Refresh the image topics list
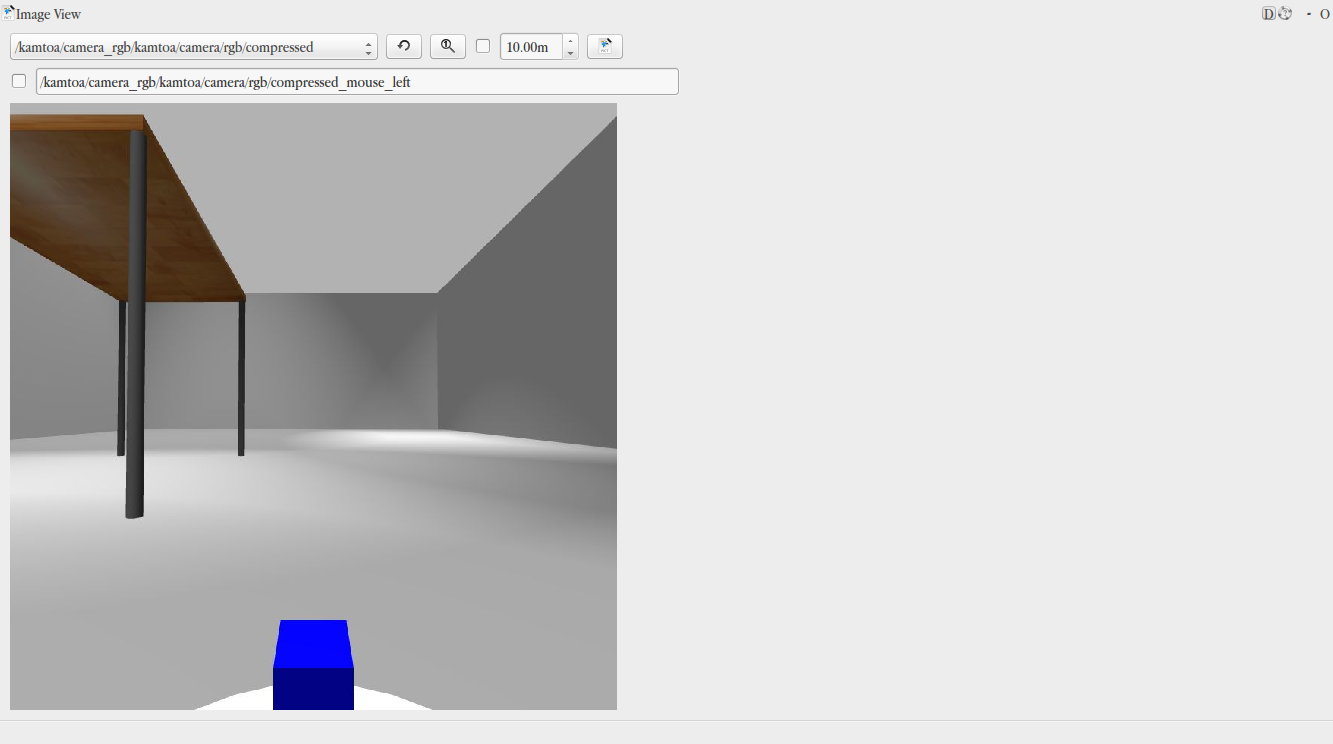This screenshot has height=744, width=1333. pyautogui.click(x=404, y=47)
